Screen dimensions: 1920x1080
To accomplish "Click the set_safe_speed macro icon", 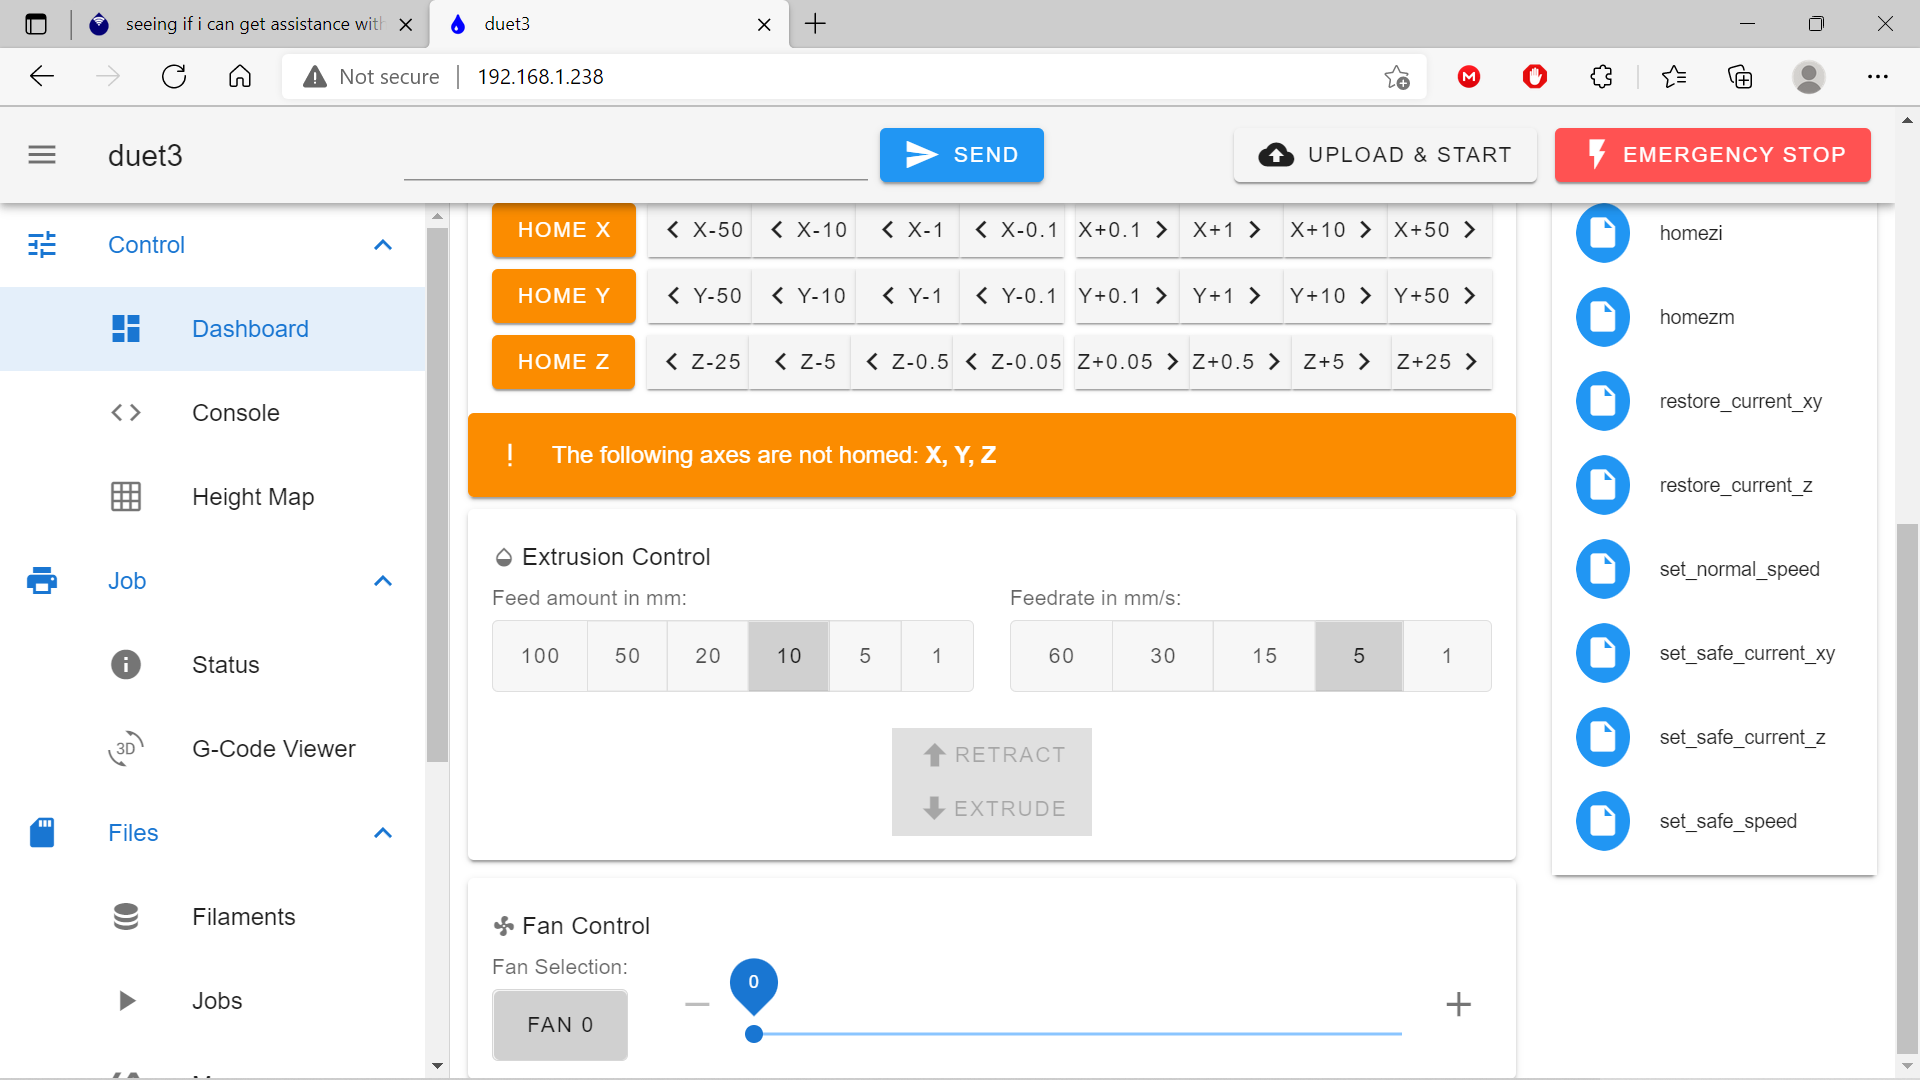I will [1602, 822].
